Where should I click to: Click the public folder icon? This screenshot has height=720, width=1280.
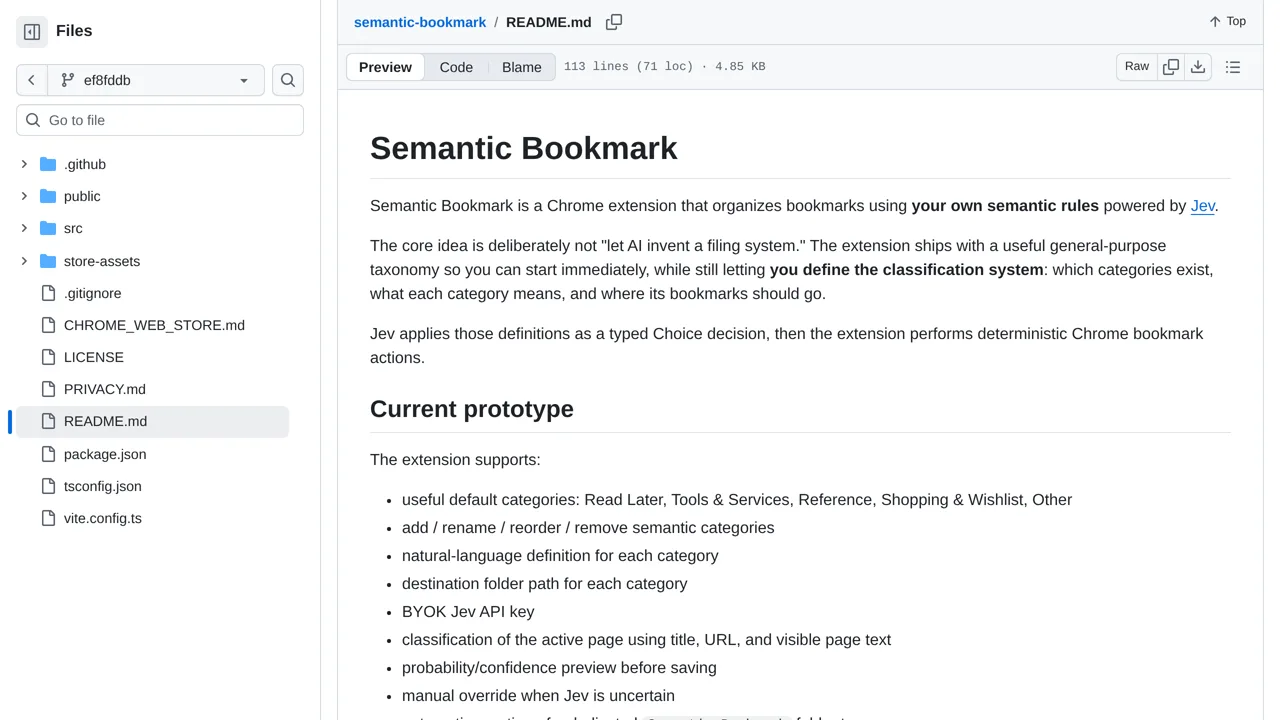(48, 196)
